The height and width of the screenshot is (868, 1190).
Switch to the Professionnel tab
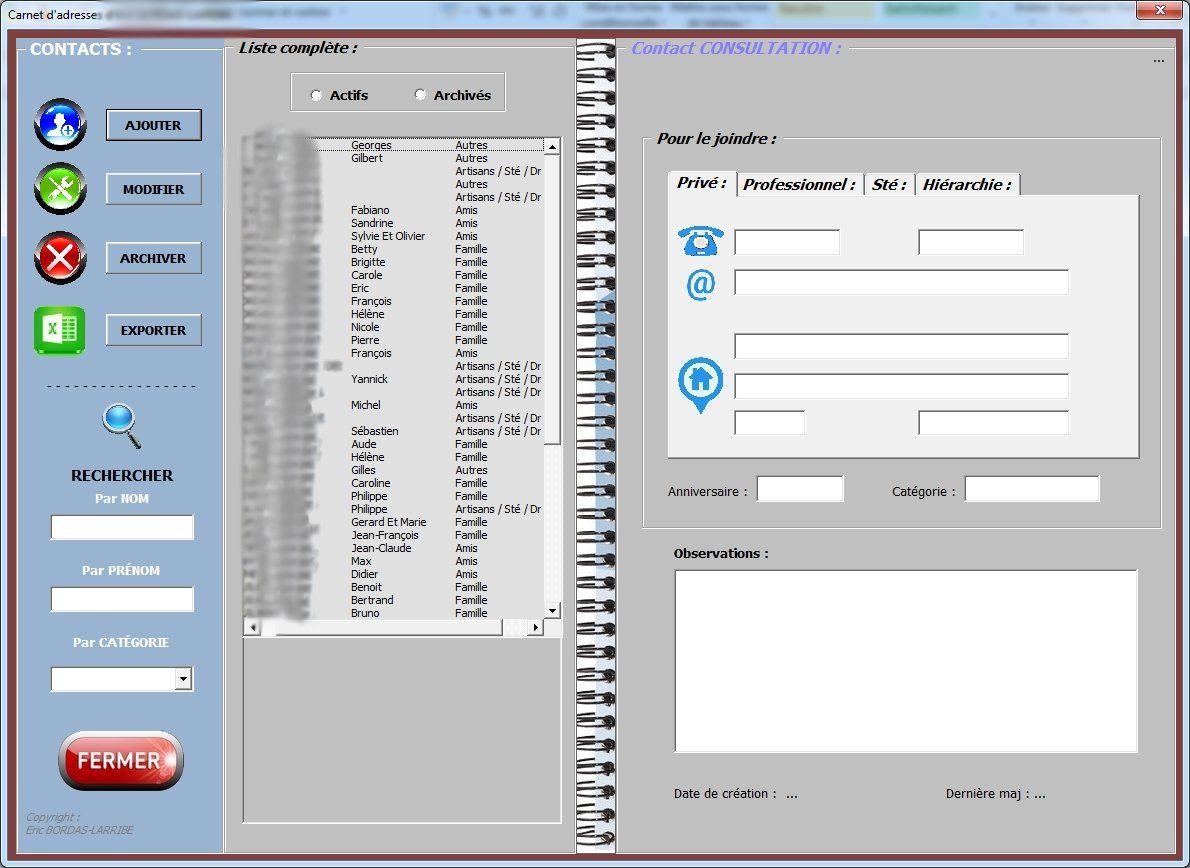pos(799,185)
